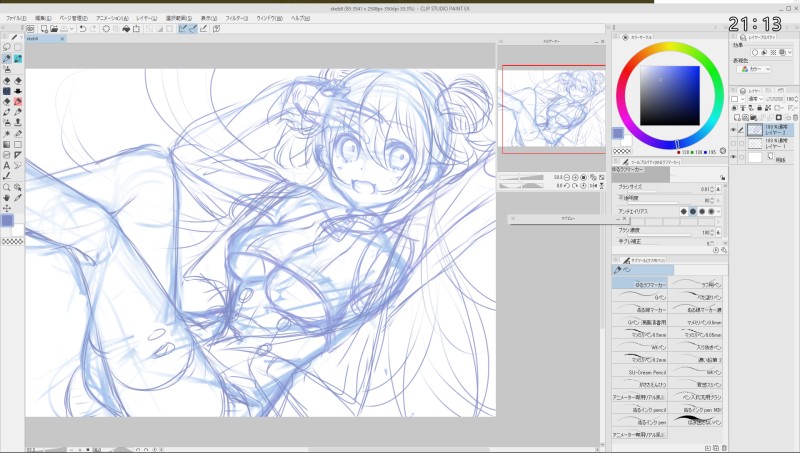The height and width of the screenshot is (453, 800).
Task: Click the zoom in icon in the Navigator
Action: (576, 177)
